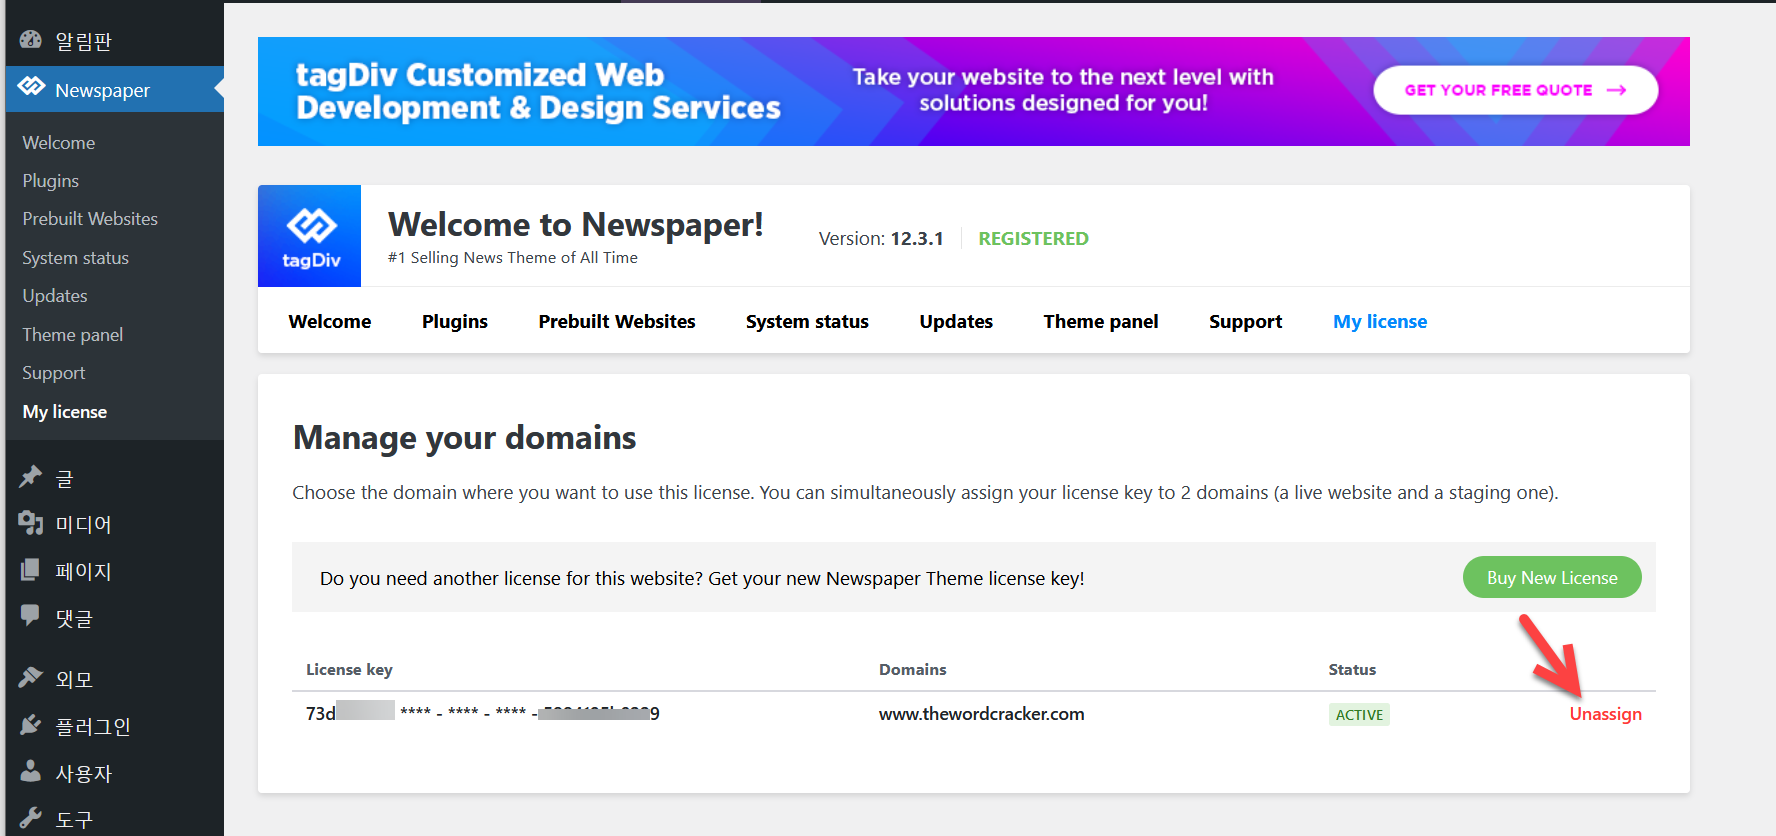Switch to the Welcome tab

(x=330, y=321)
